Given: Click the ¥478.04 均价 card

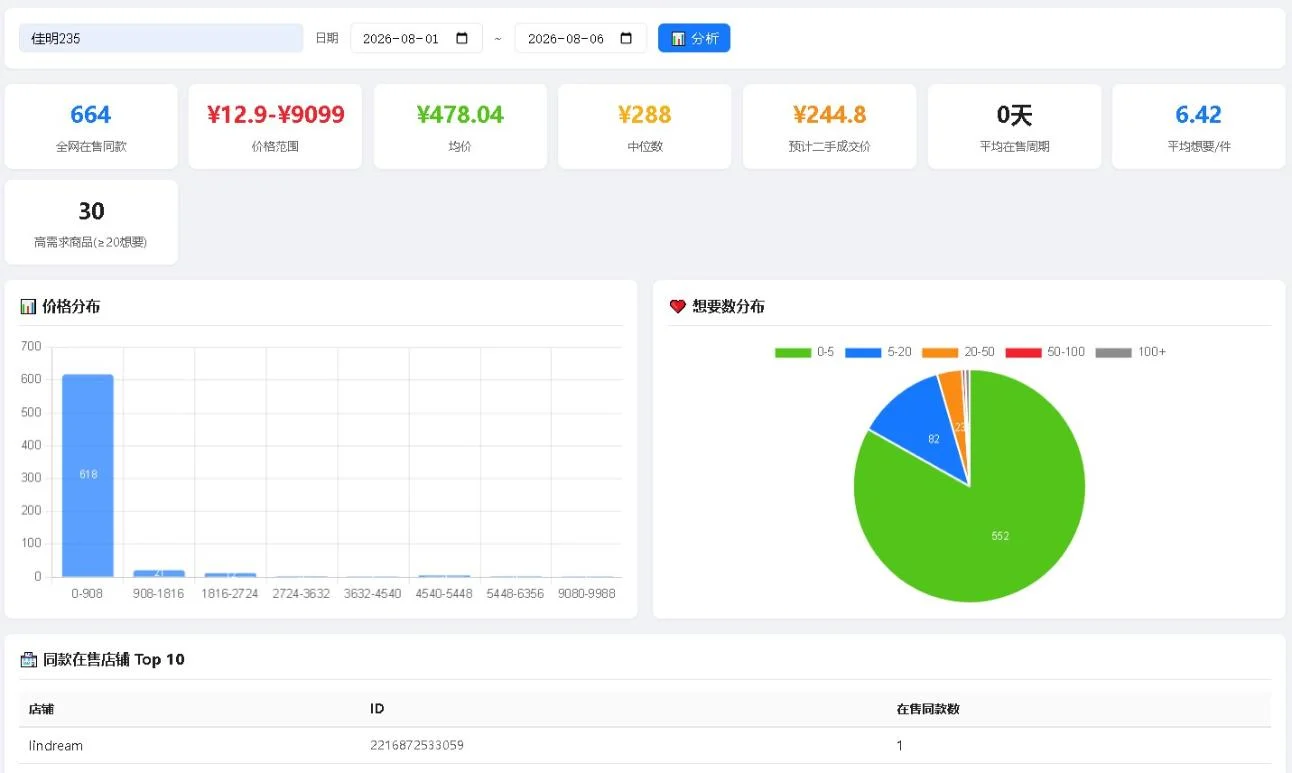Looking at the screenshot, I should [x=460, y=126].
